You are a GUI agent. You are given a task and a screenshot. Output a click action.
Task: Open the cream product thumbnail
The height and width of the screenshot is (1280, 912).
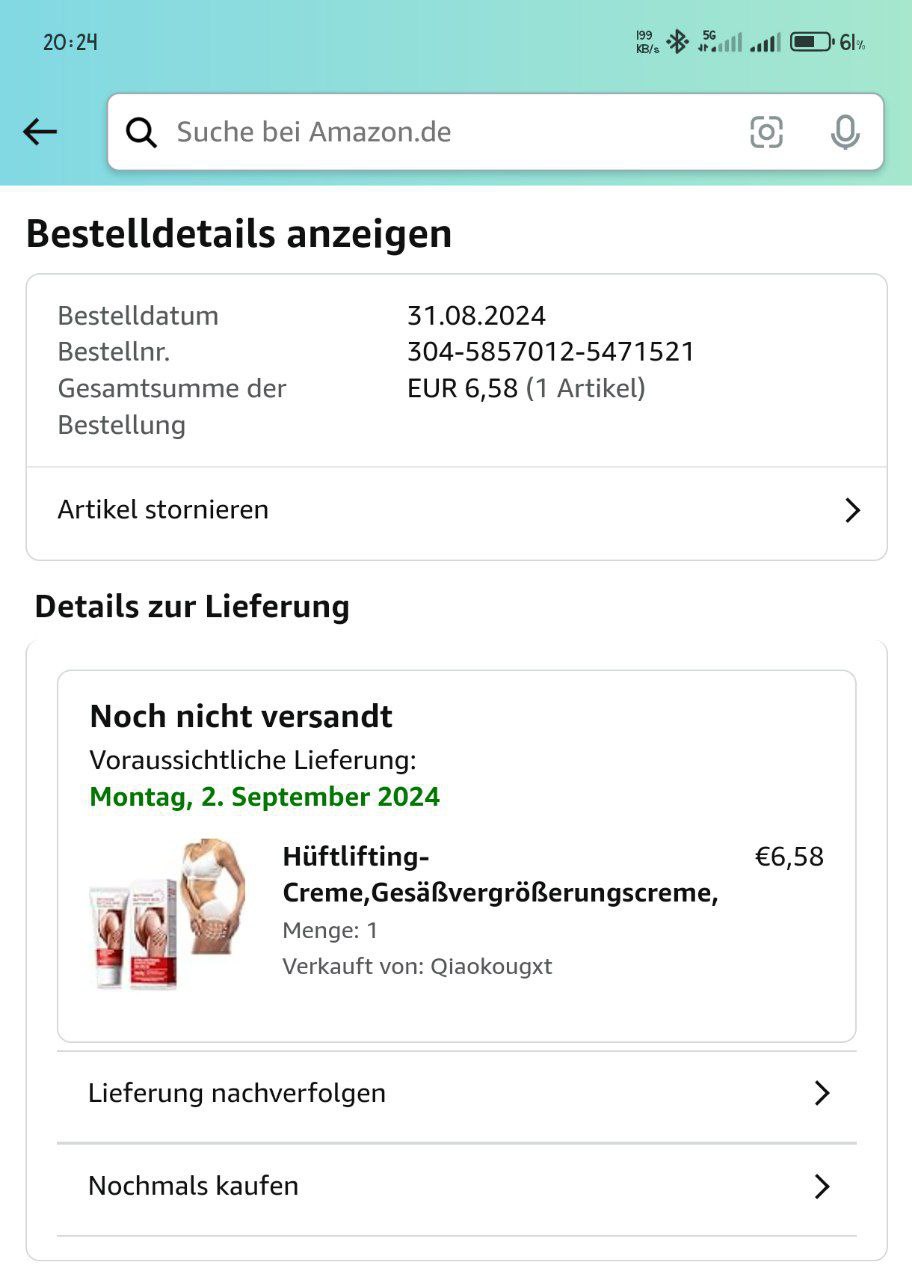click(167, 914)
